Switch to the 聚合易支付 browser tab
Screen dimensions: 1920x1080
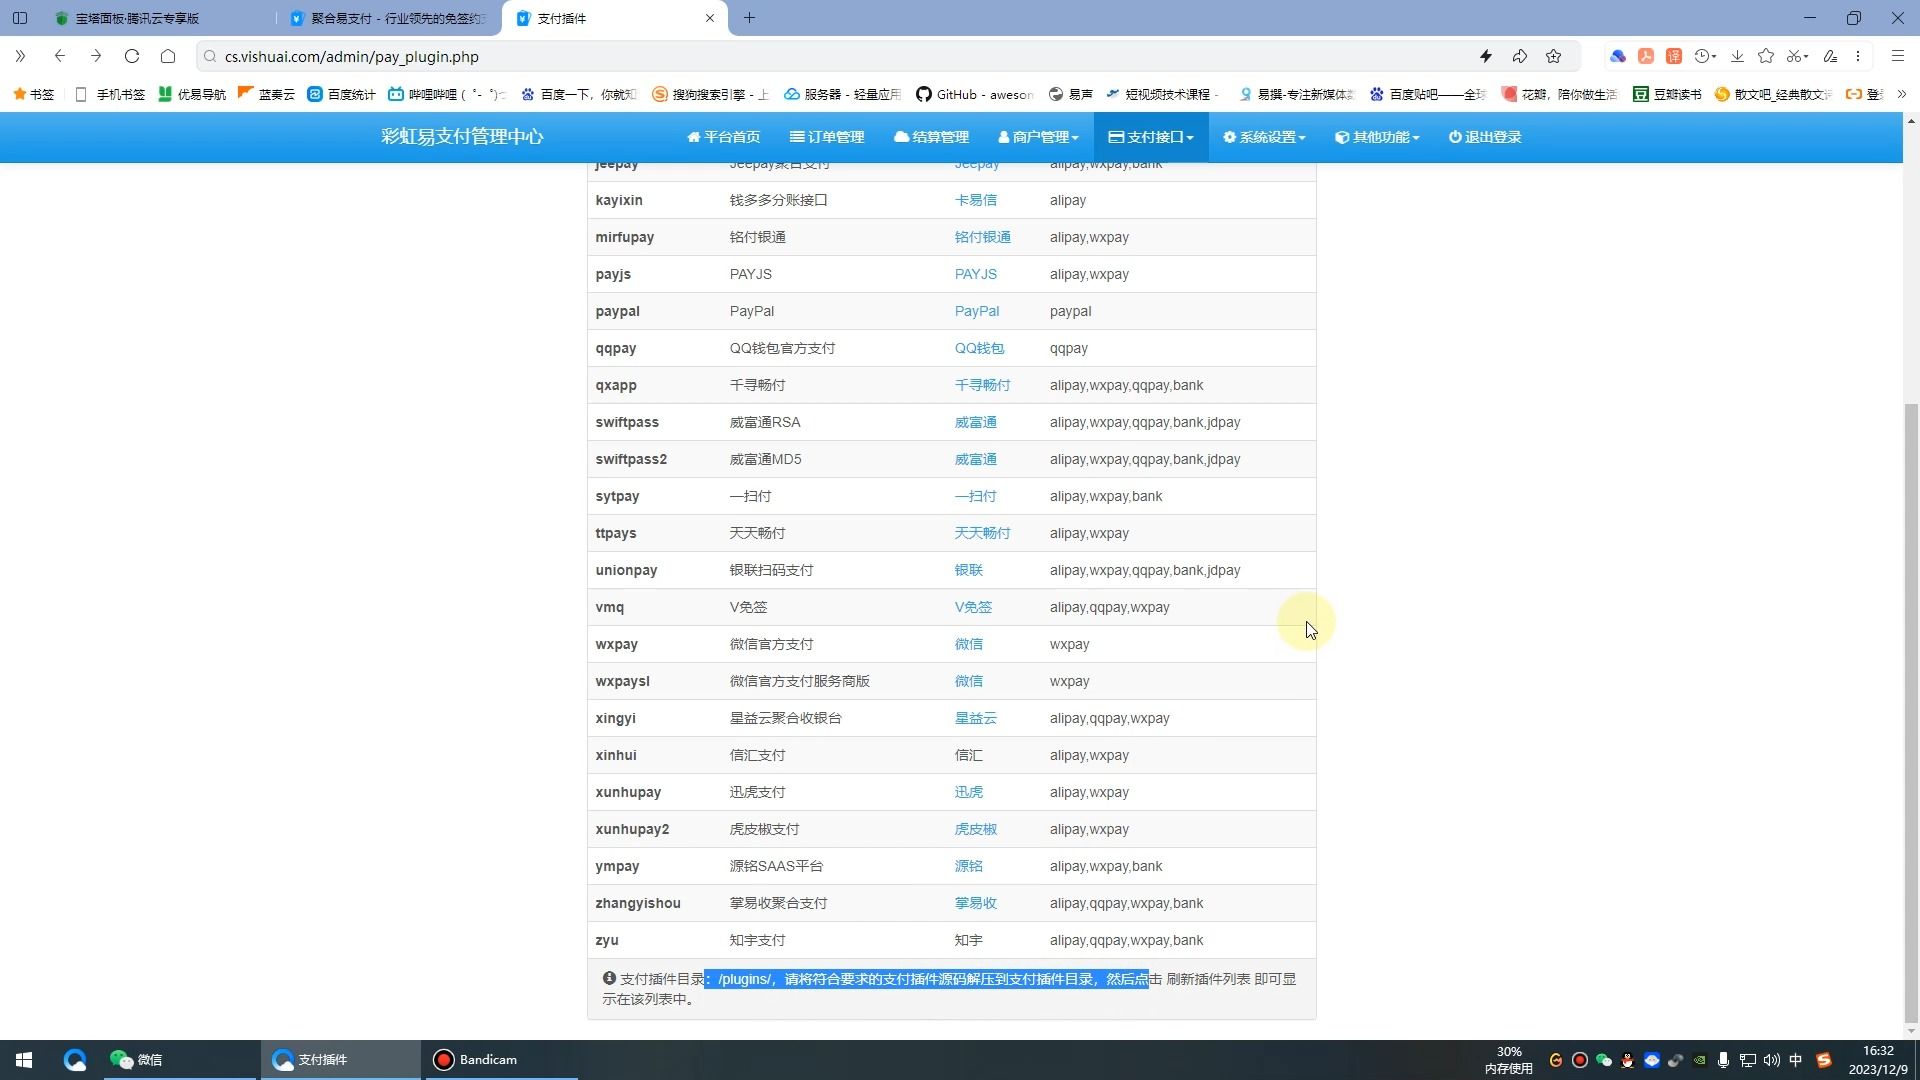pos(390,18)
